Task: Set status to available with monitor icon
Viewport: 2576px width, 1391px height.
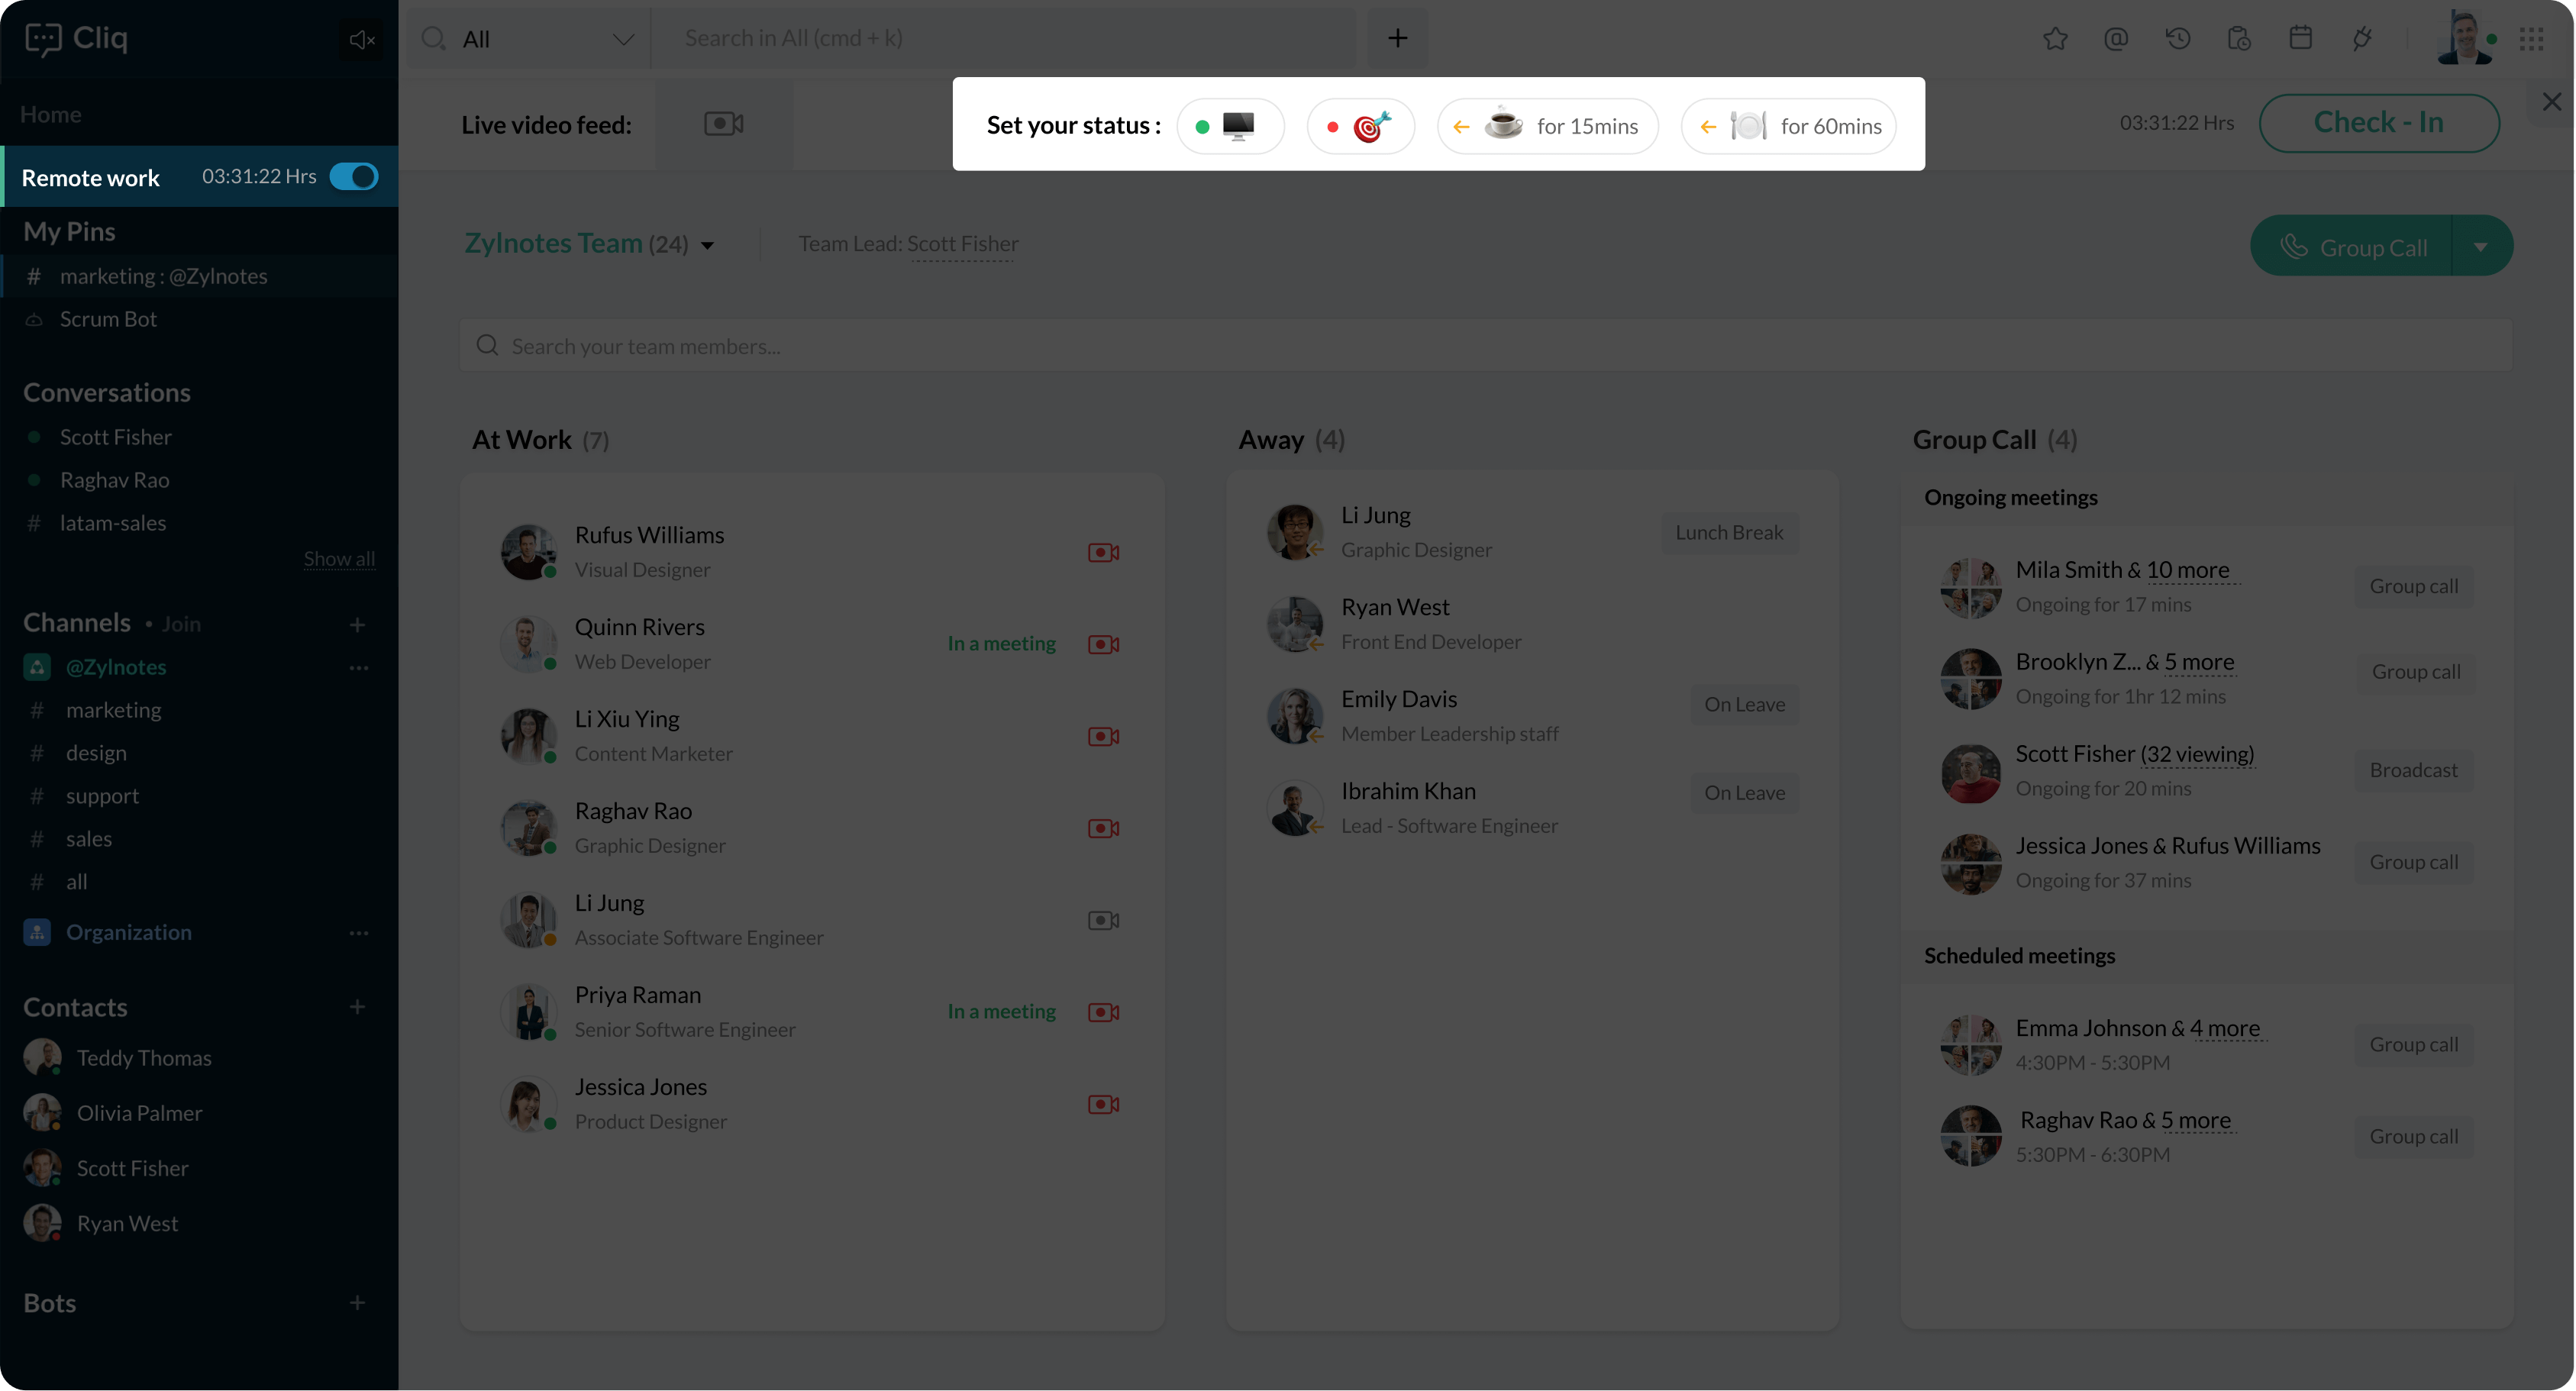Action: tap(1231, 126)
